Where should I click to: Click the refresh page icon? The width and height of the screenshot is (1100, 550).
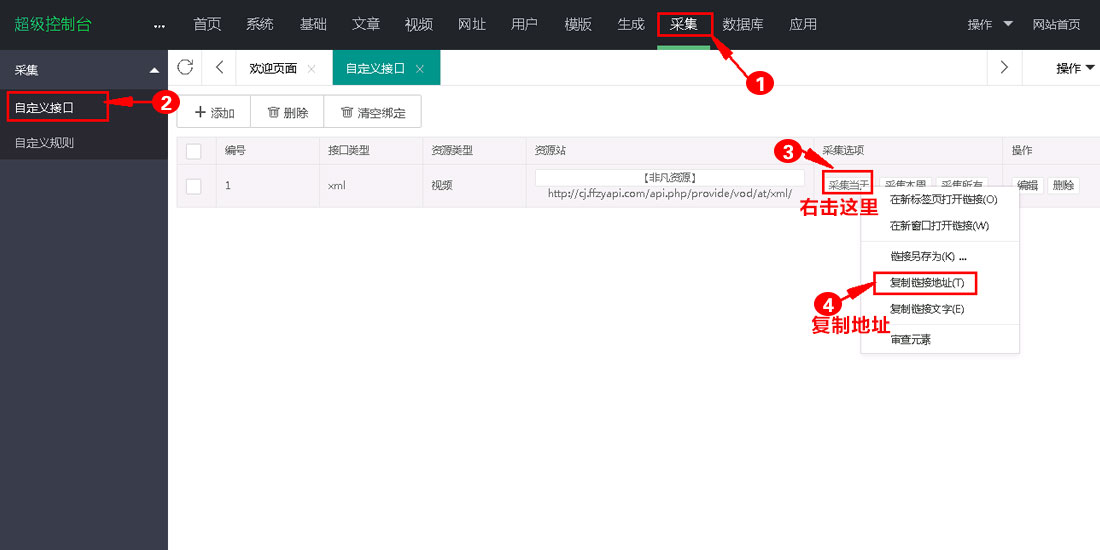click(x=185, y=67)
